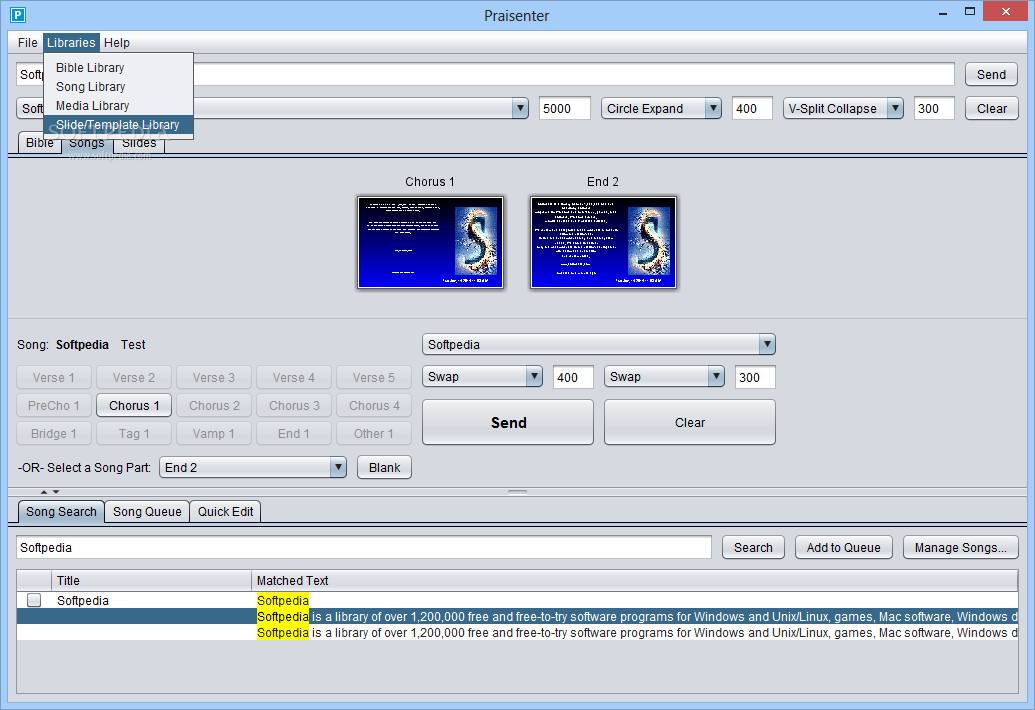Click the large Send button
The height and width of the screenshot is (710, 1035).
[x=508, y=422]
